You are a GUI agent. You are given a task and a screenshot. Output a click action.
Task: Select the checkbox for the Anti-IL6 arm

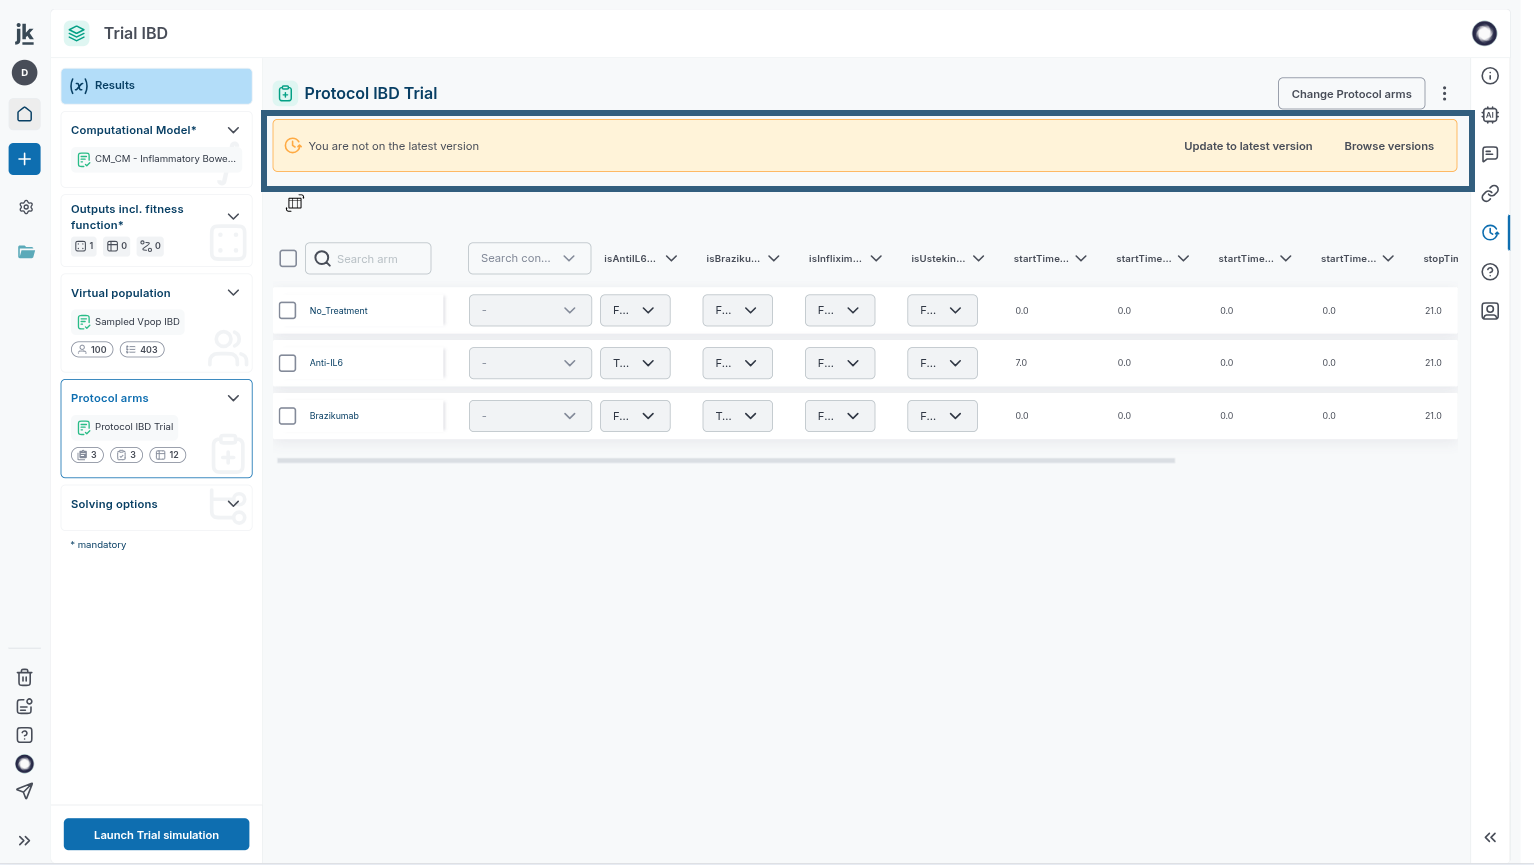click(x=288, y=363)
